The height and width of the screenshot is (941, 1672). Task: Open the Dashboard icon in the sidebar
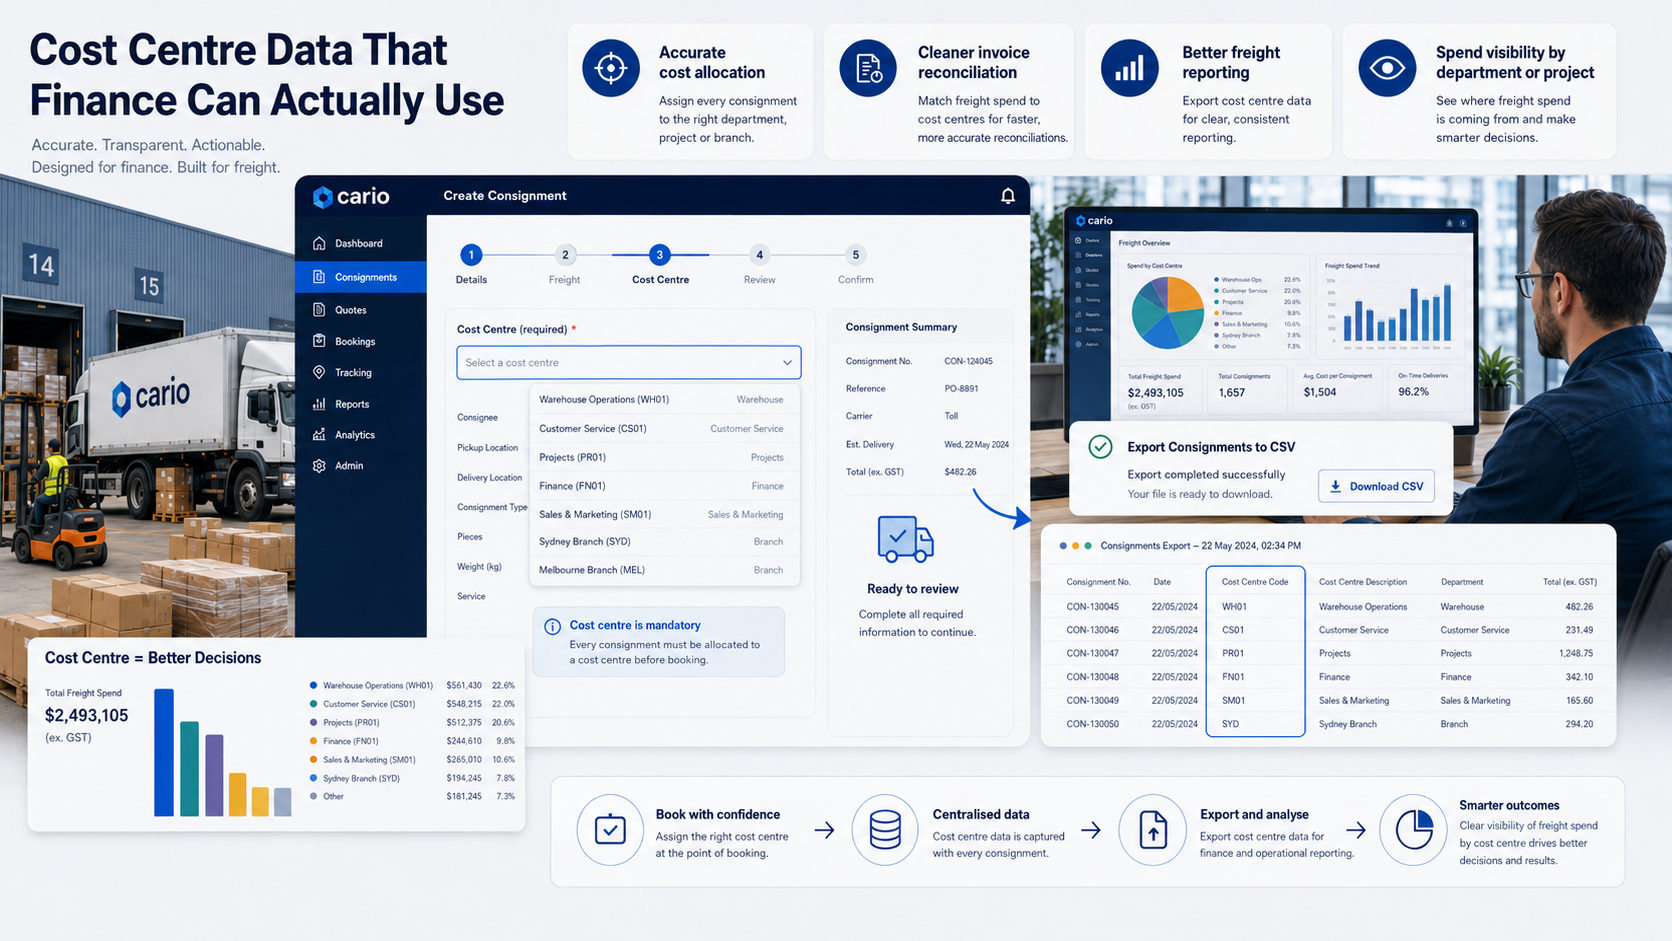click(319, 243)
